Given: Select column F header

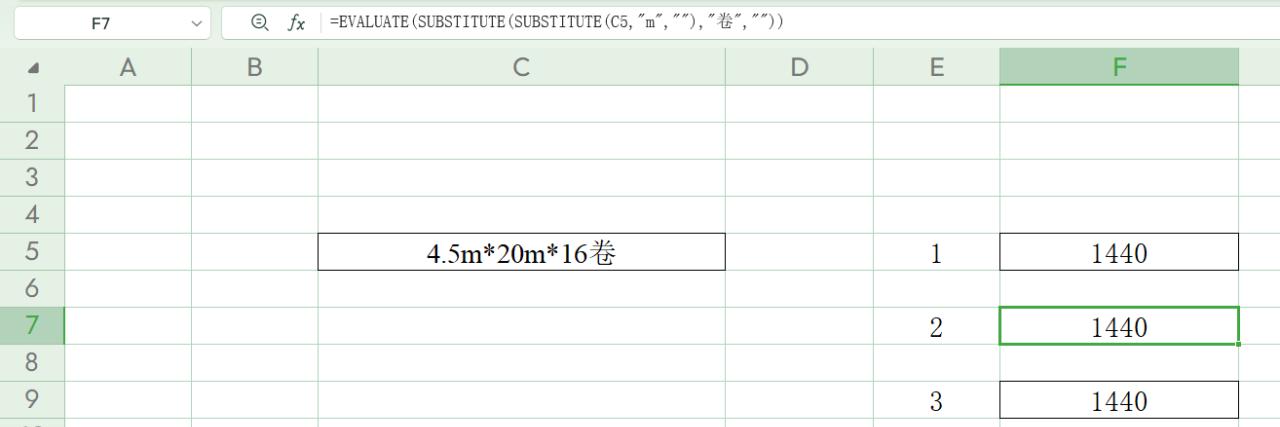Looking at the screenshot, I should point(1118,67).
